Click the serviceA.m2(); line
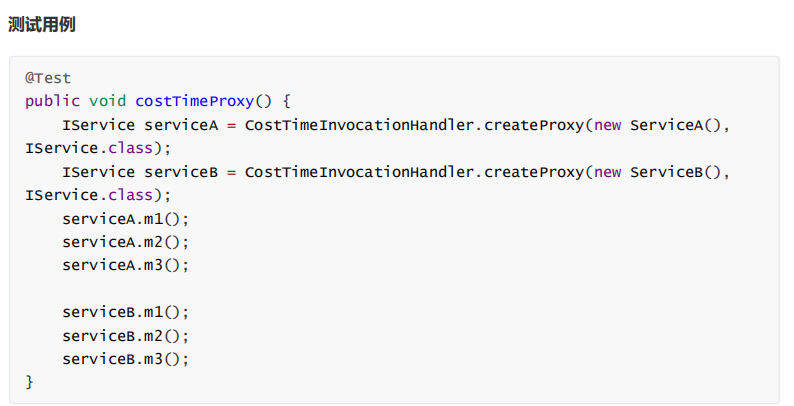Image resolution: width=794 pixels, height=406 pixels. (x=125, y=242)
